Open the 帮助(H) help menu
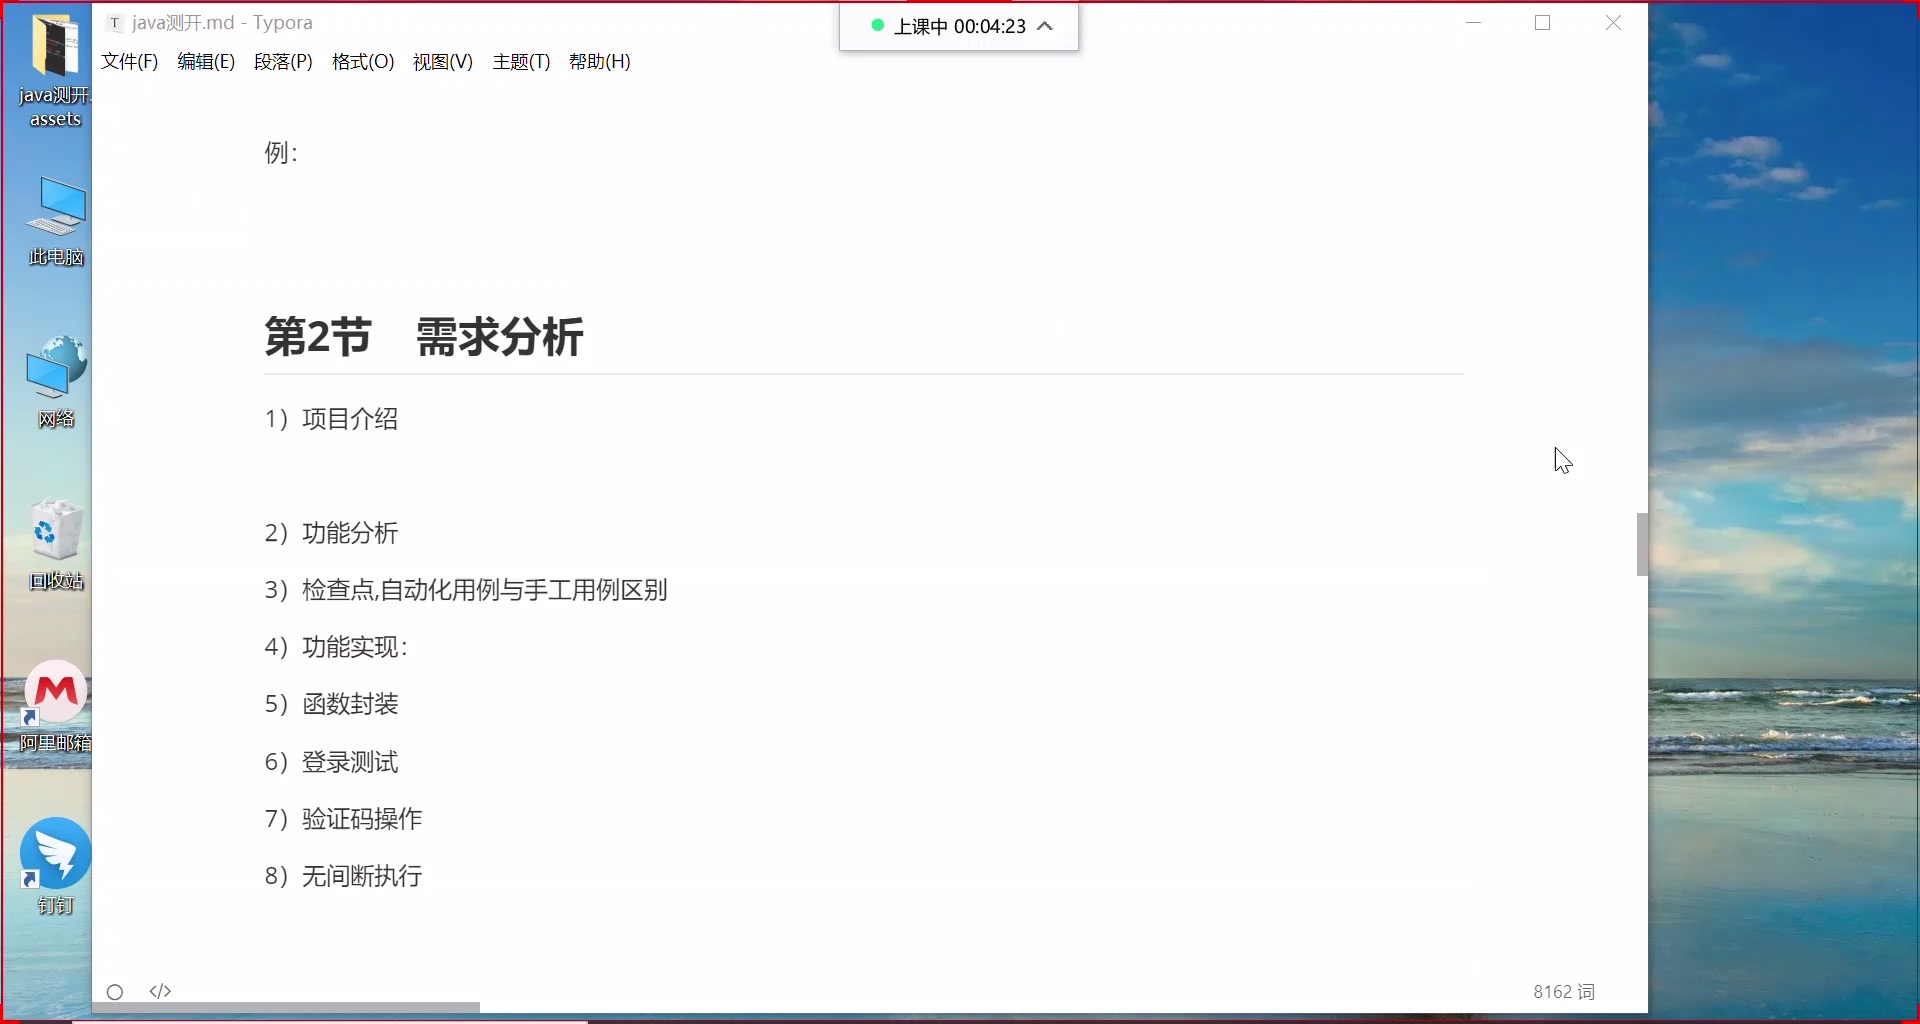This screenshot has width=1920, height=1024. (599, 61)
